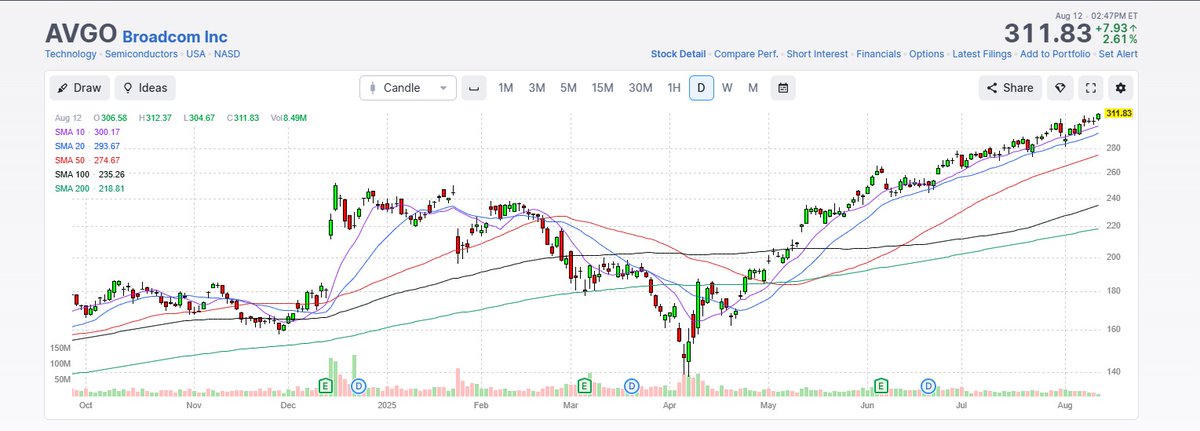Image resolution: width=1200 pixels, height=431 pixels.
Task: Expand the Candle chart type dropdown
Action: pos(408,88)
